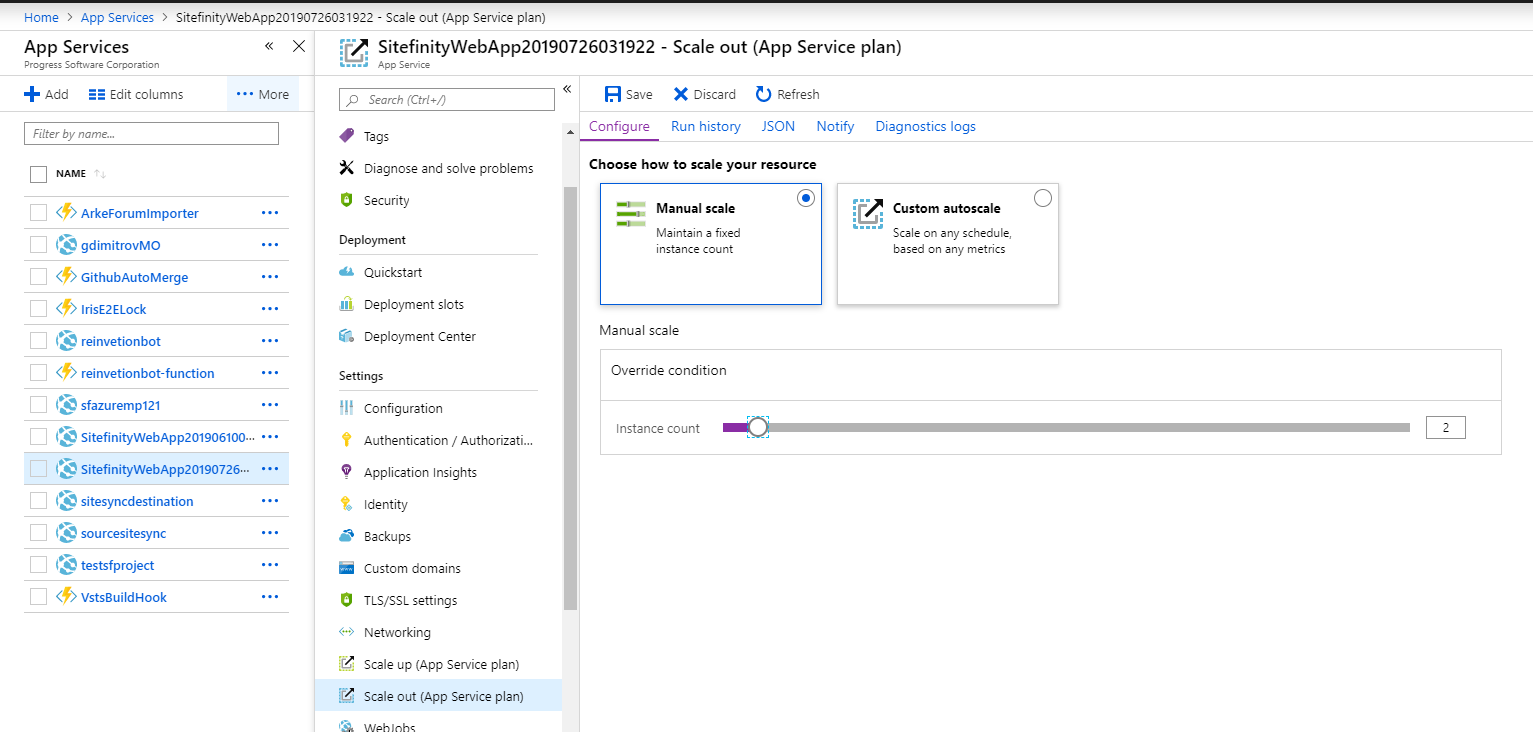
Task: Open the More options menu in App Services
Action: (x=262, y=94)
